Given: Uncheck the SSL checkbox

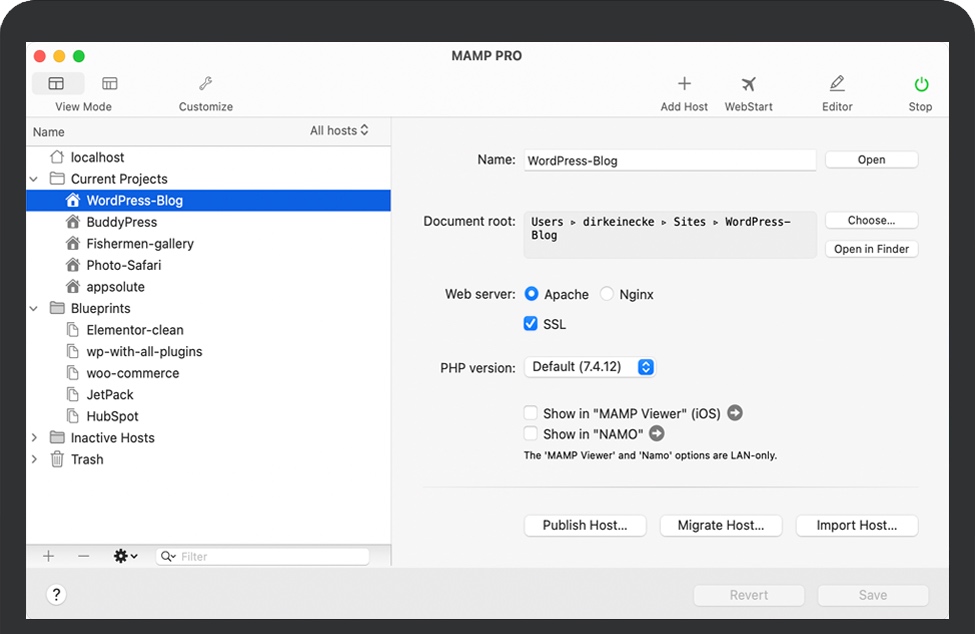Looking at the screenshot, I should [531, 324].
